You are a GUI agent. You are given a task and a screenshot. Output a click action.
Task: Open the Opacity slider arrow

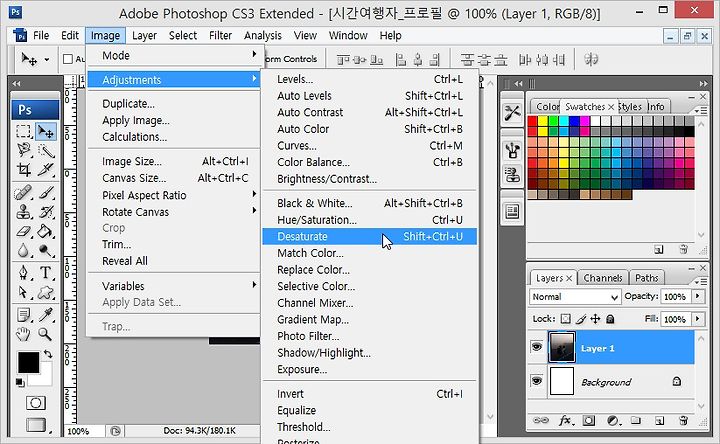(698, 296)
